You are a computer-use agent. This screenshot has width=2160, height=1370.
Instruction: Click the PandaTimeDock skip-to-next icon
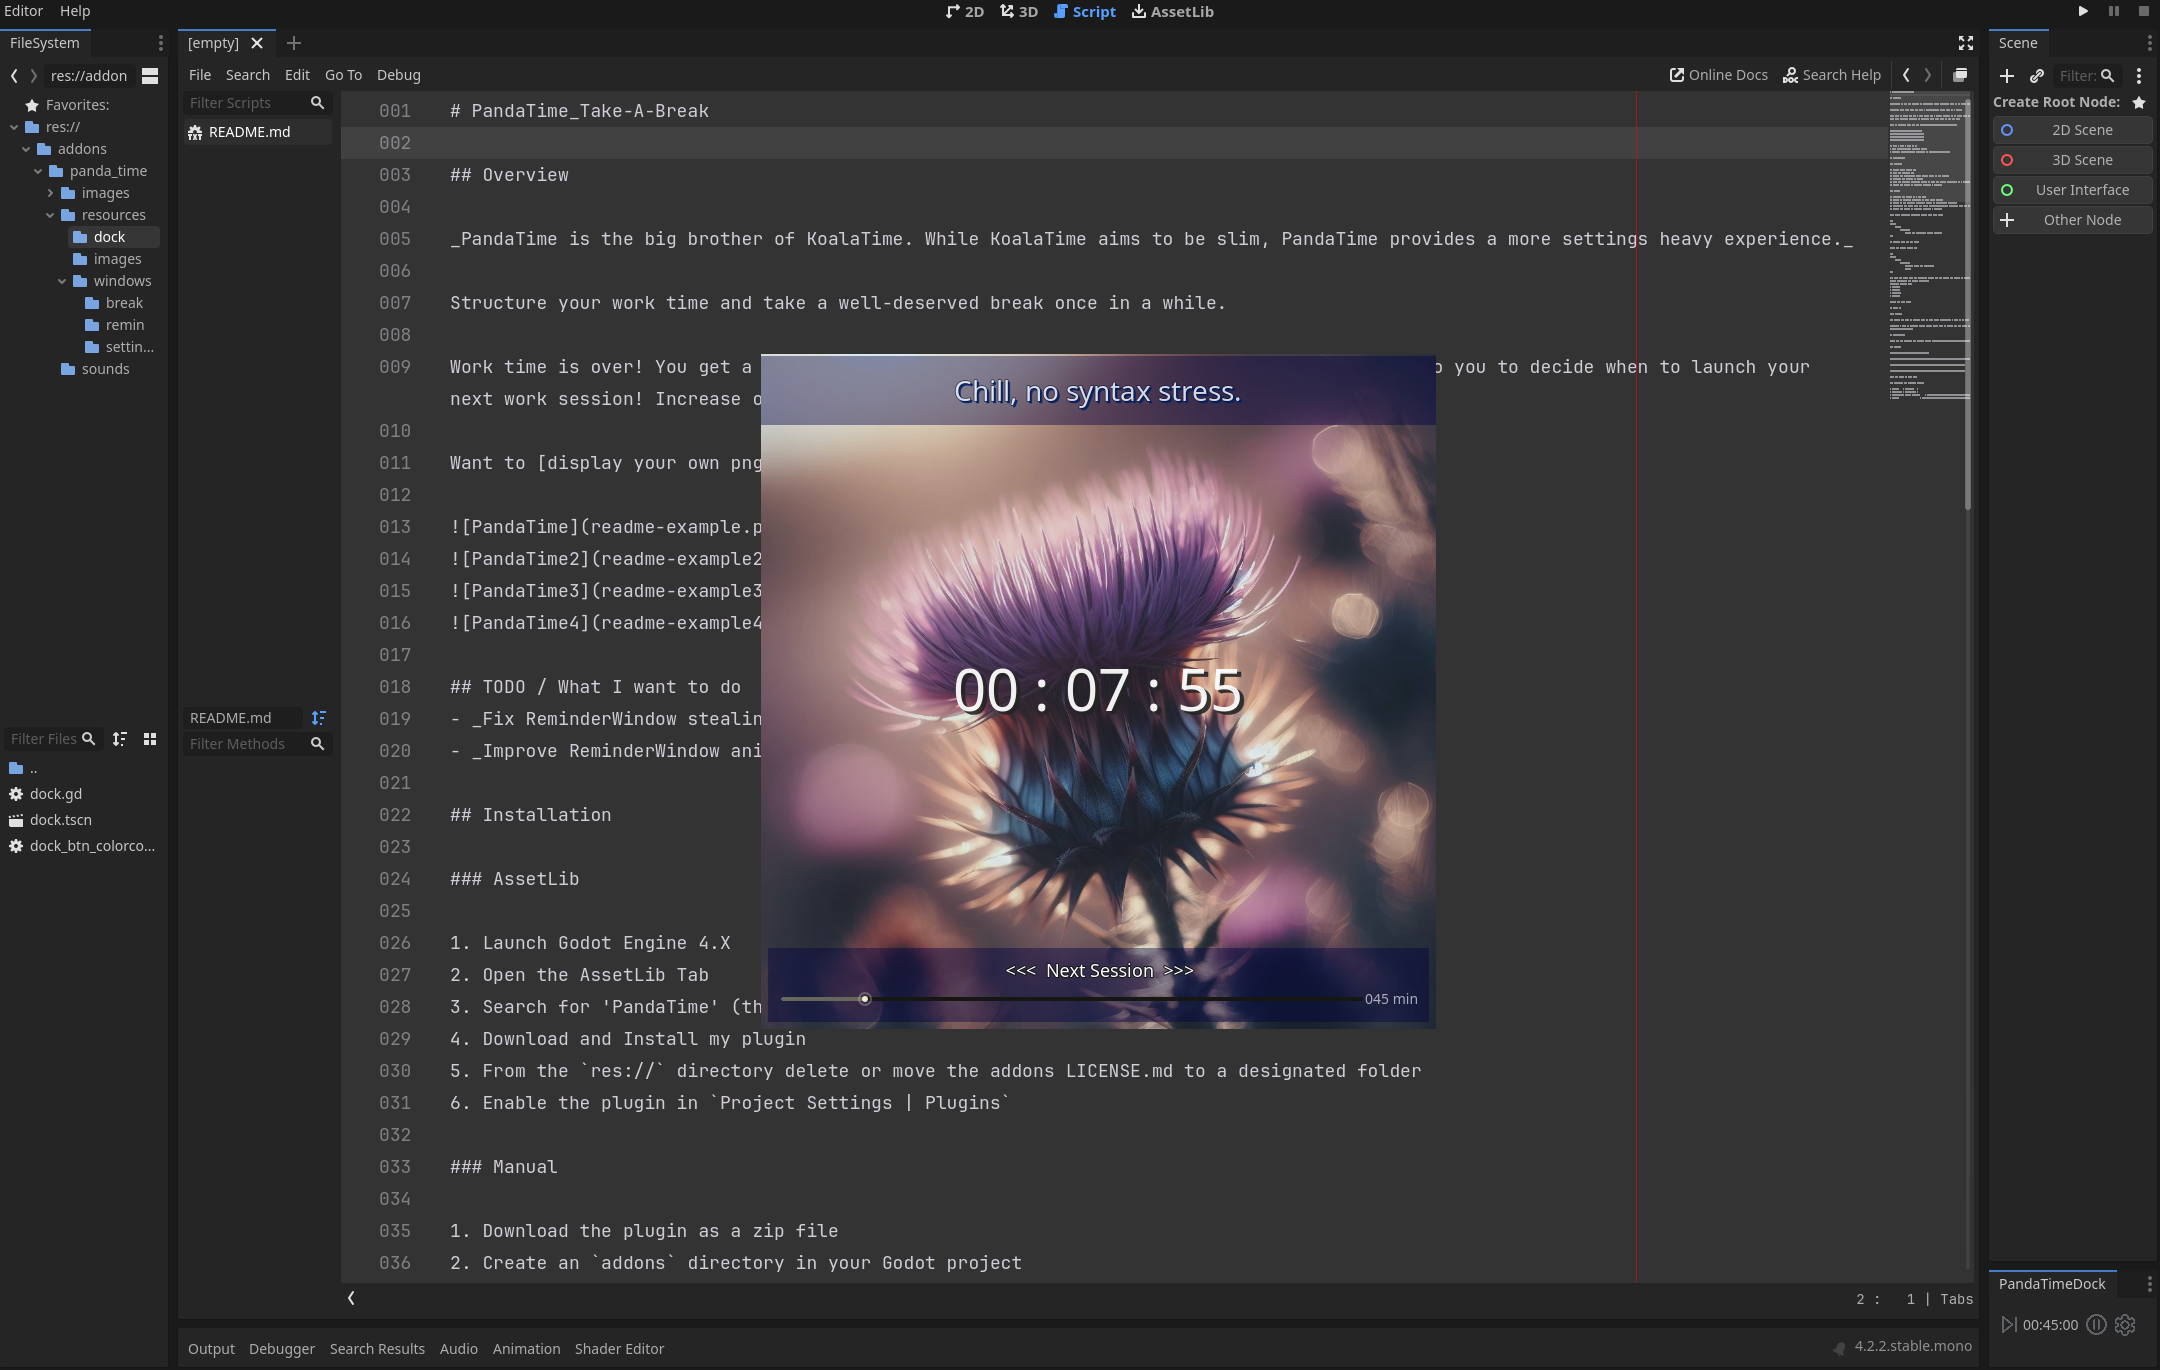pos(2008,1325)
